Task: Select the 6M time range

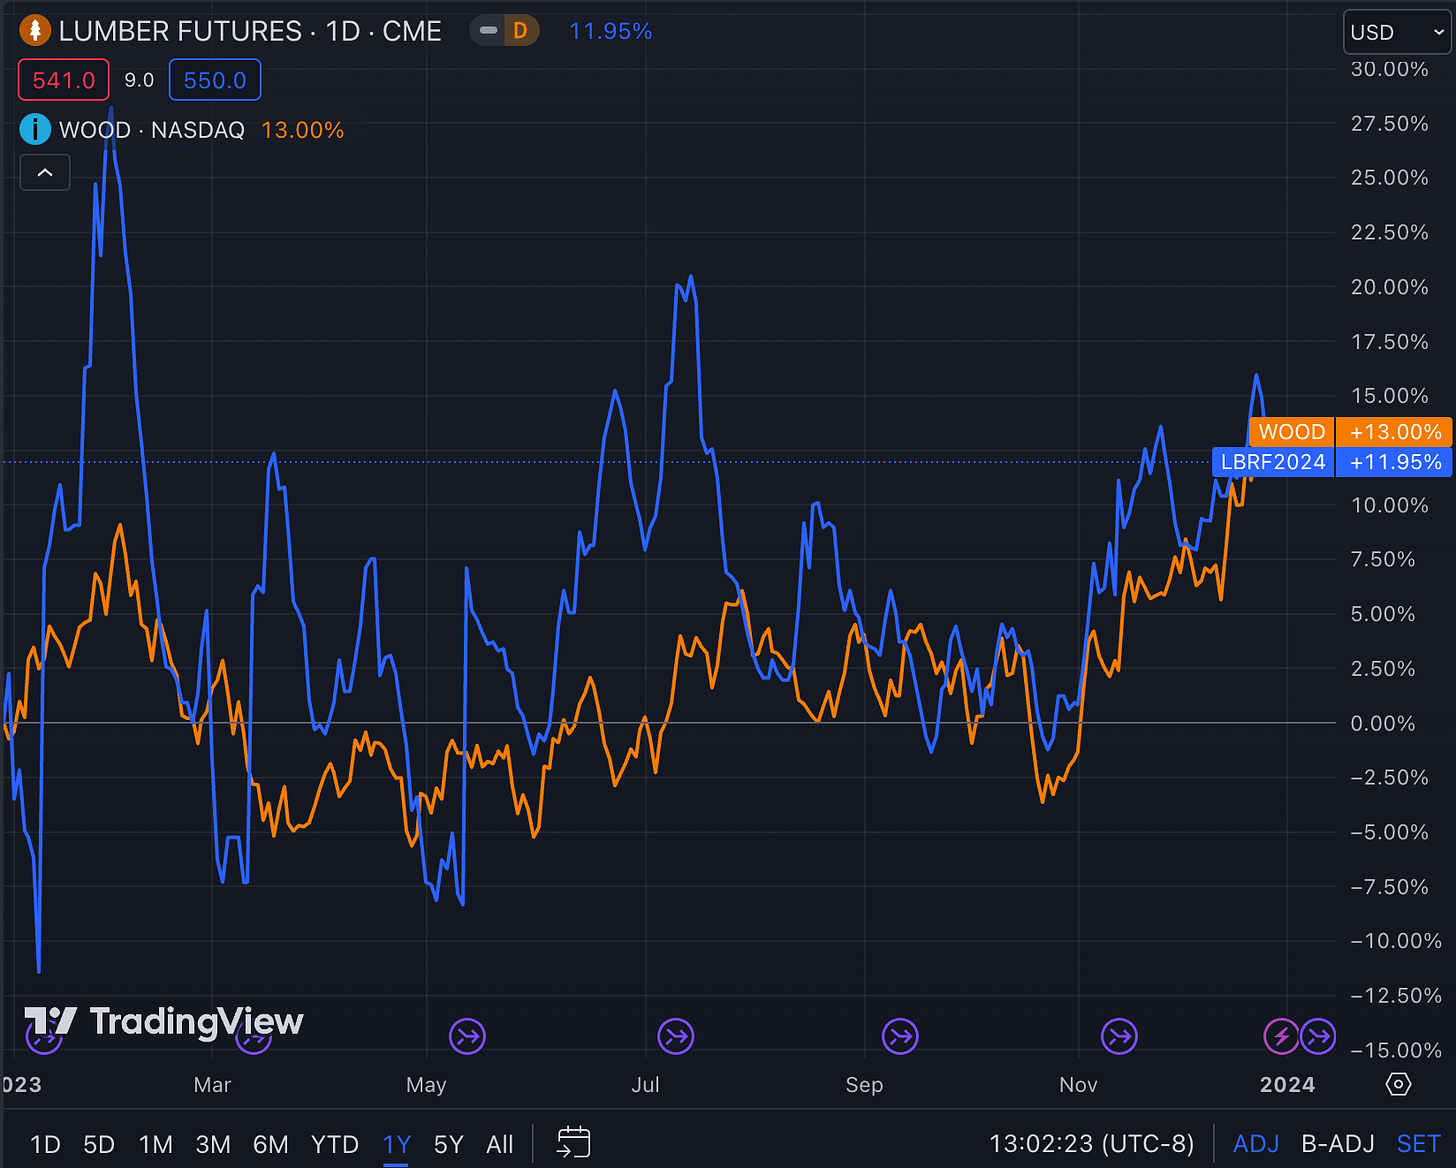Action: click(270, 1145)
